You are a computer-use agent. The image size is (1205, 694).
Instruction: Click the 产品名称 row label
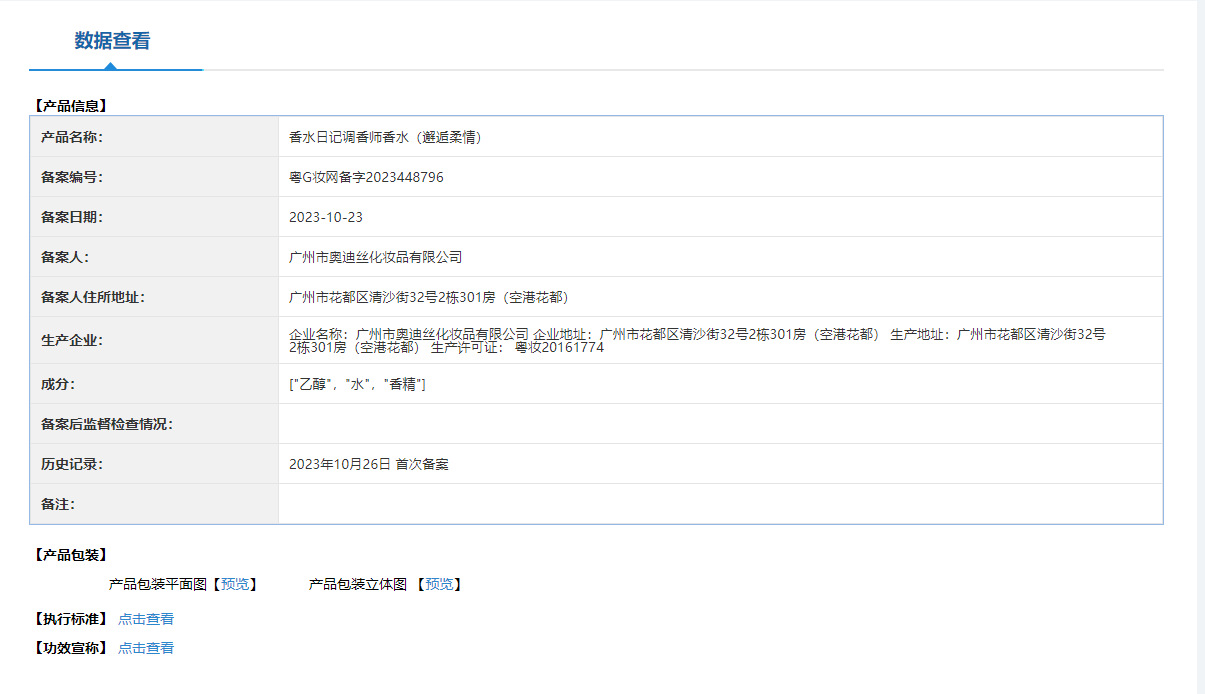click(x=72, y=137)
